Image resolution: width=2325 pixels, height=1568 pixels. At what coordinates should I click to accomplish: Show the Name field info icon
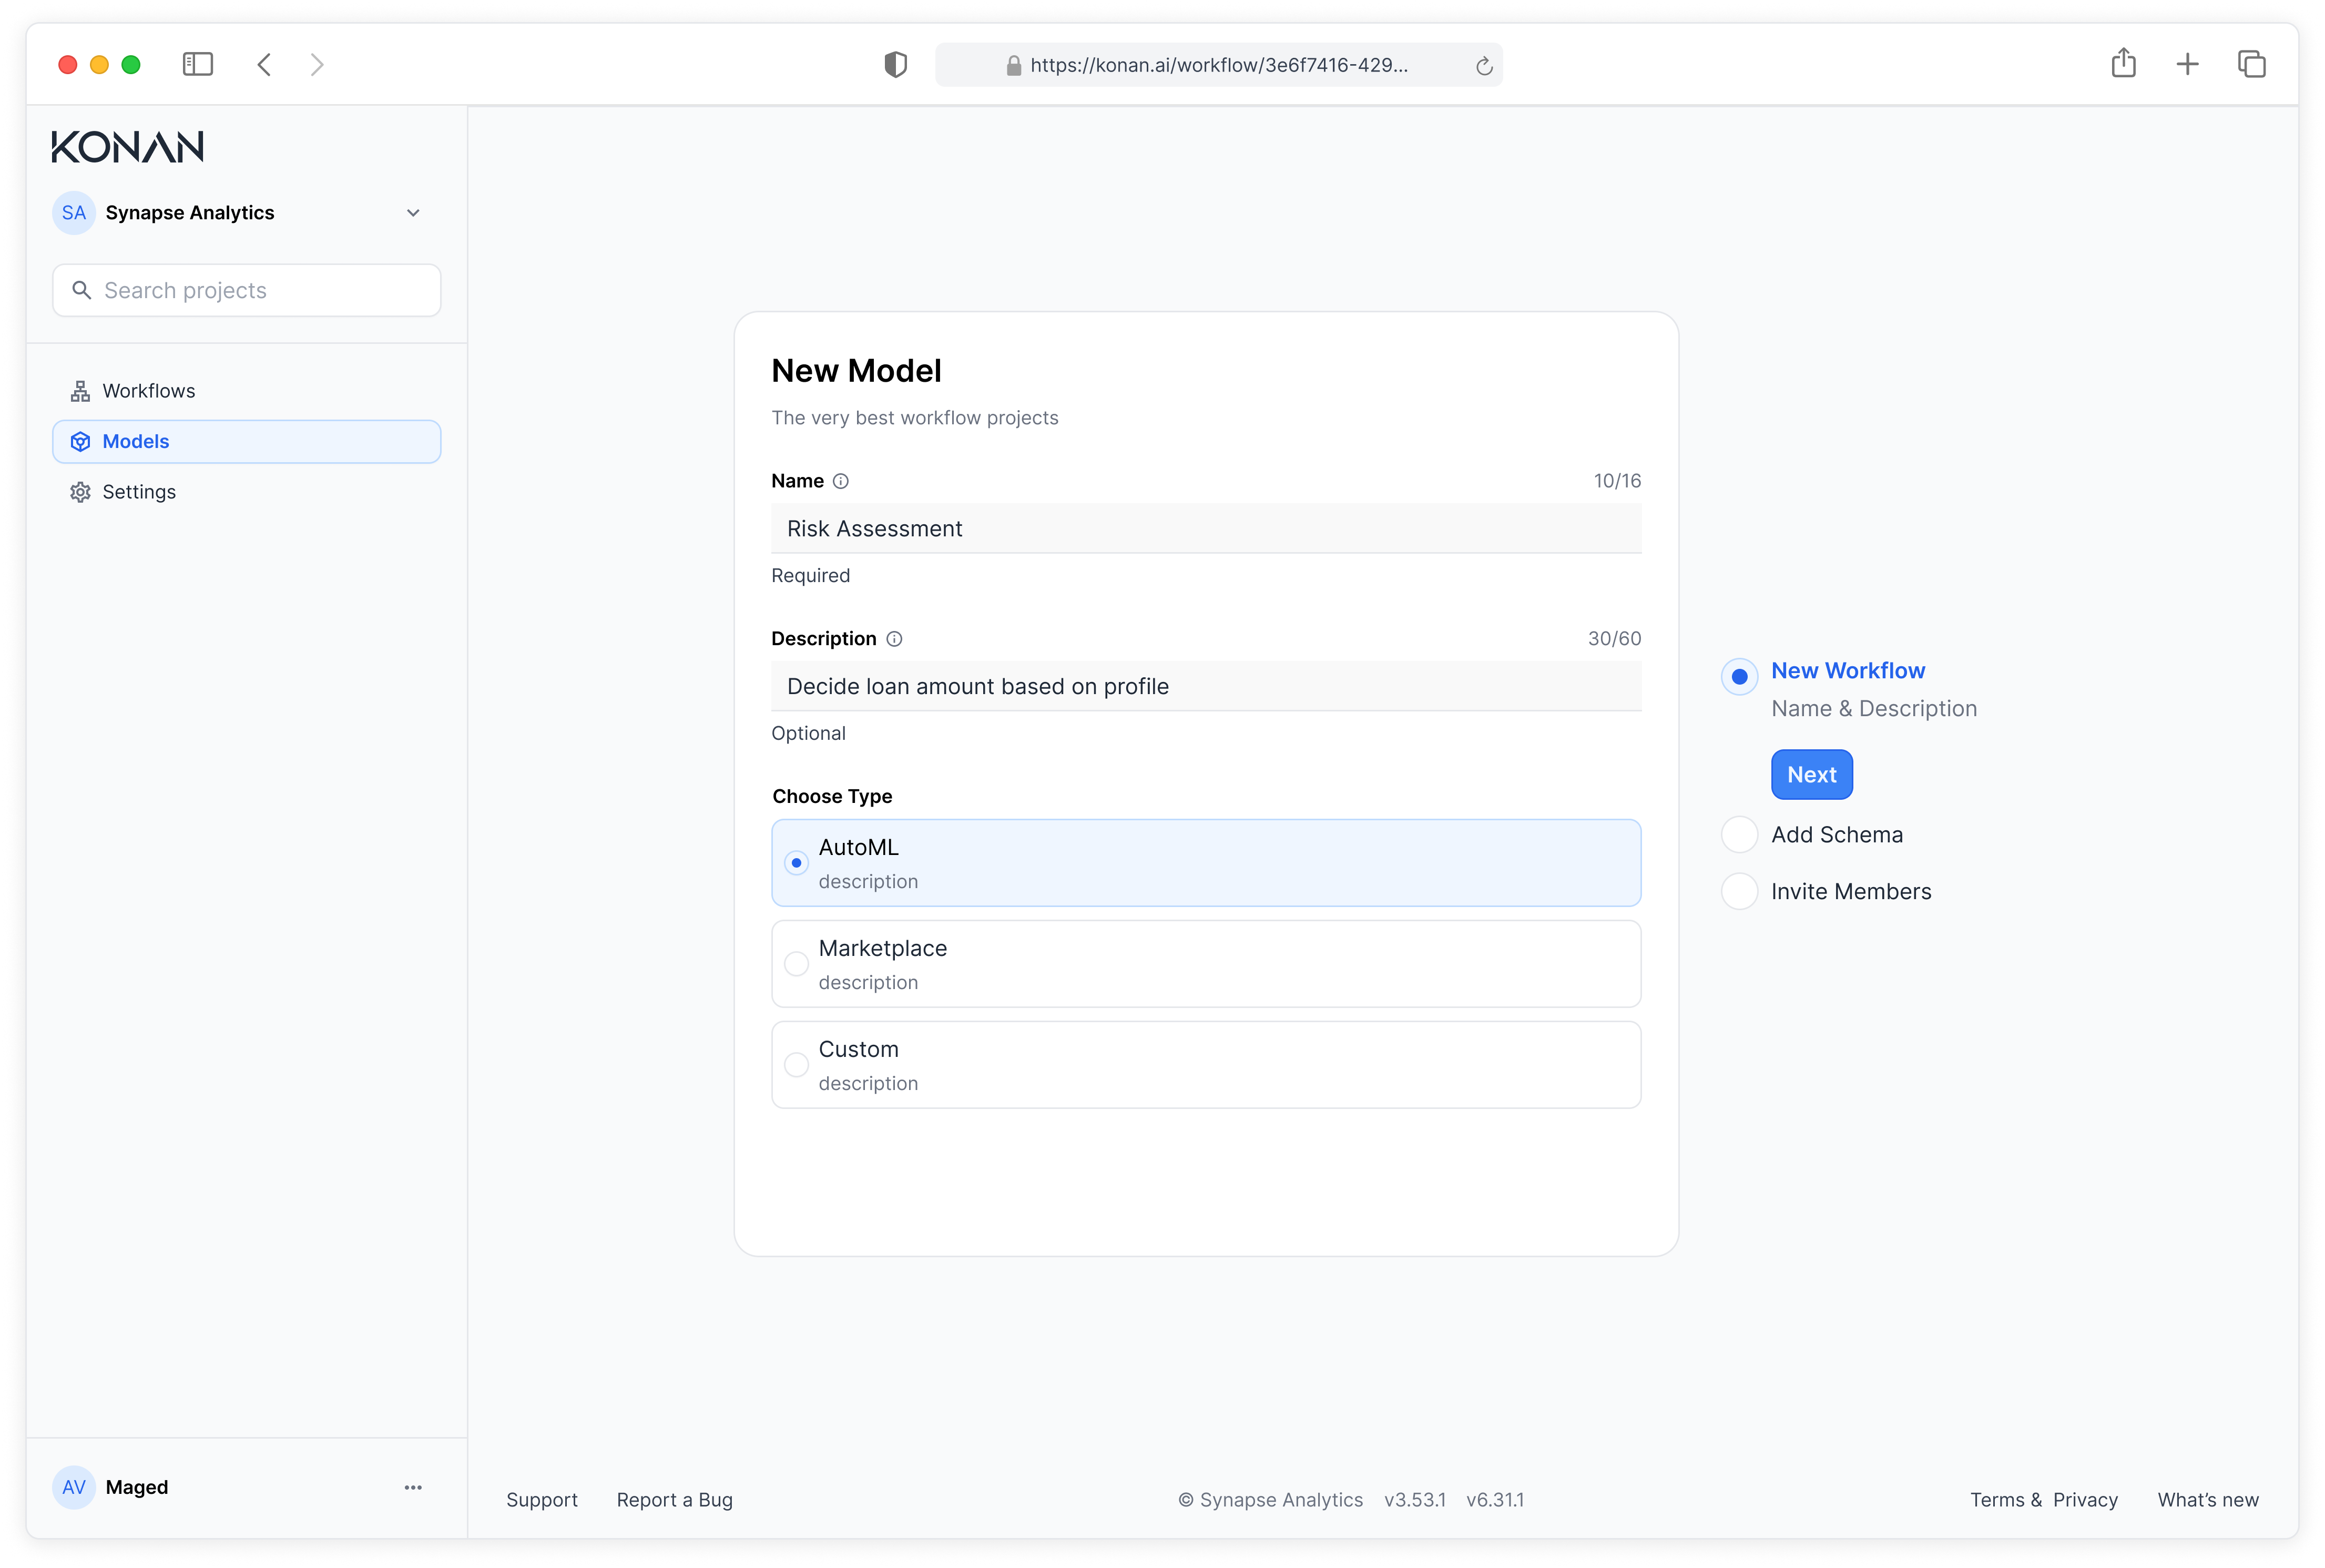(841, 481)
